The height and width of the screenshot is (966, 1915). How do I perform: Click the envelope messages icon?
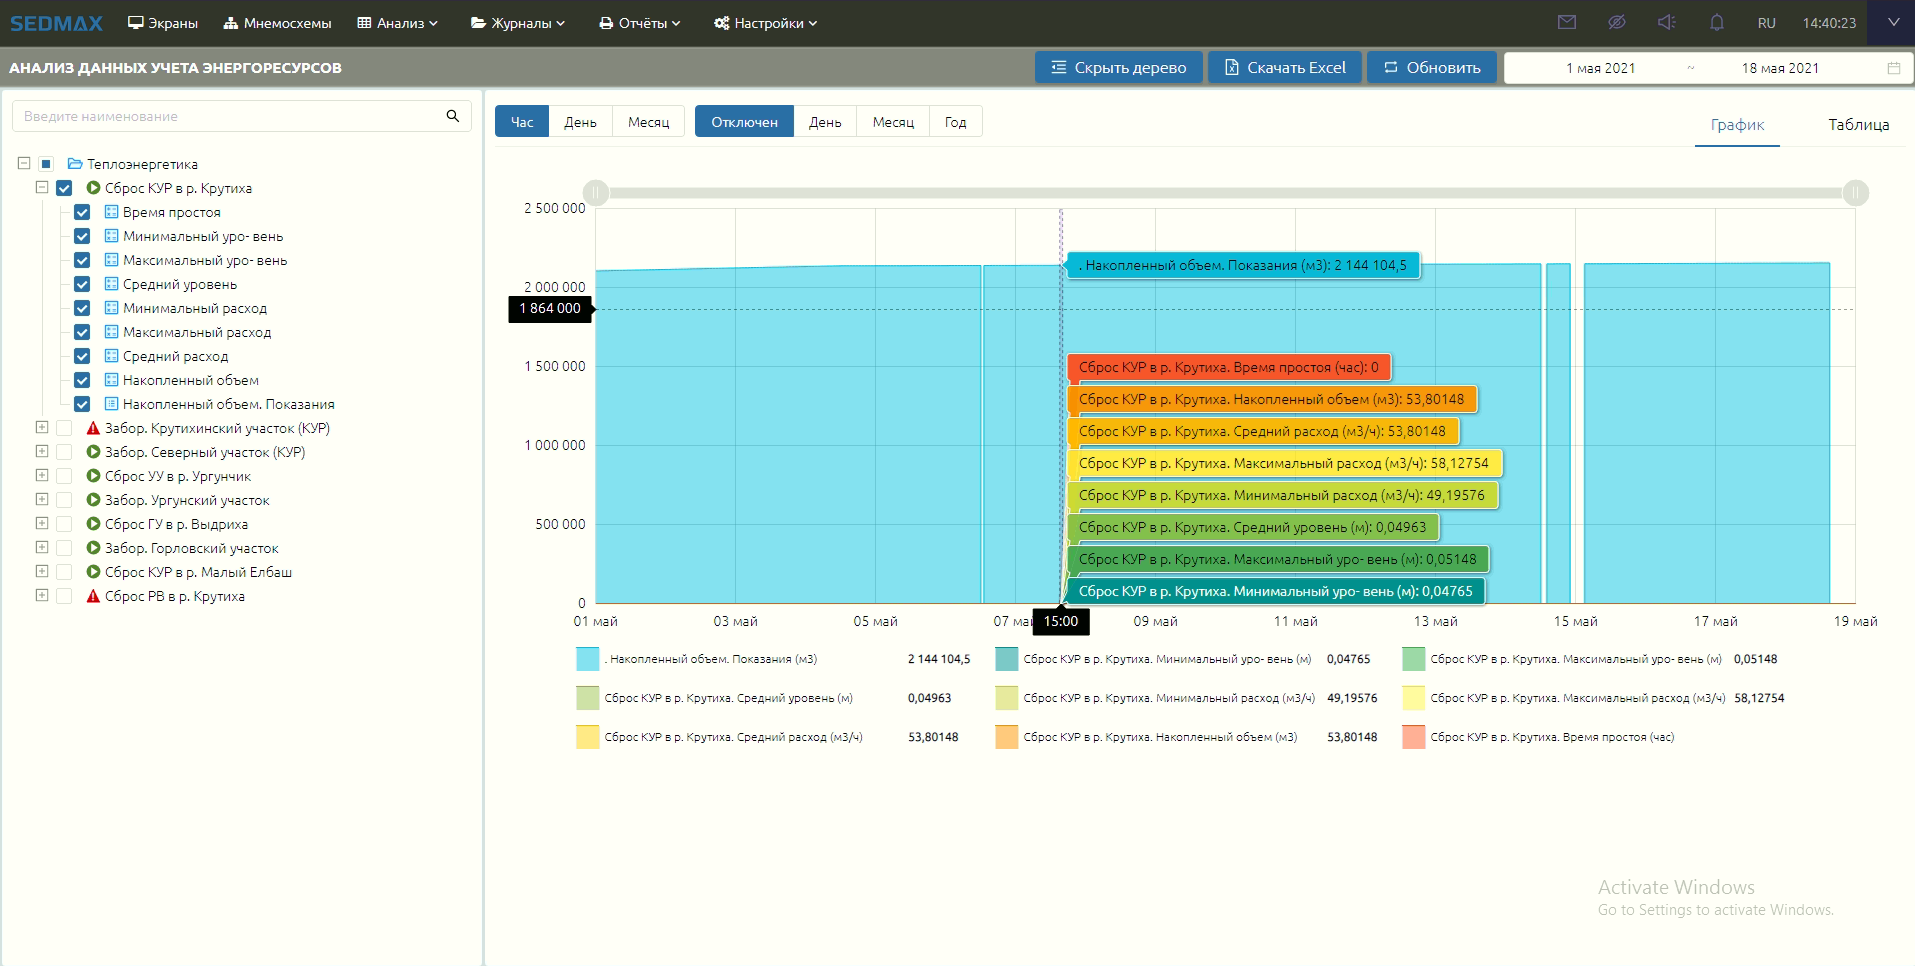click(x=1567, y=22)
